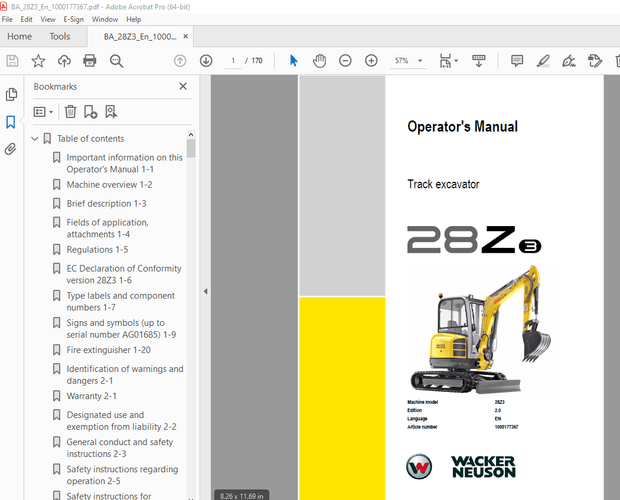620x500 pixels.
Task: Click the 57% zoom value field
Action: pyautogui.click(x=402, y=61)
